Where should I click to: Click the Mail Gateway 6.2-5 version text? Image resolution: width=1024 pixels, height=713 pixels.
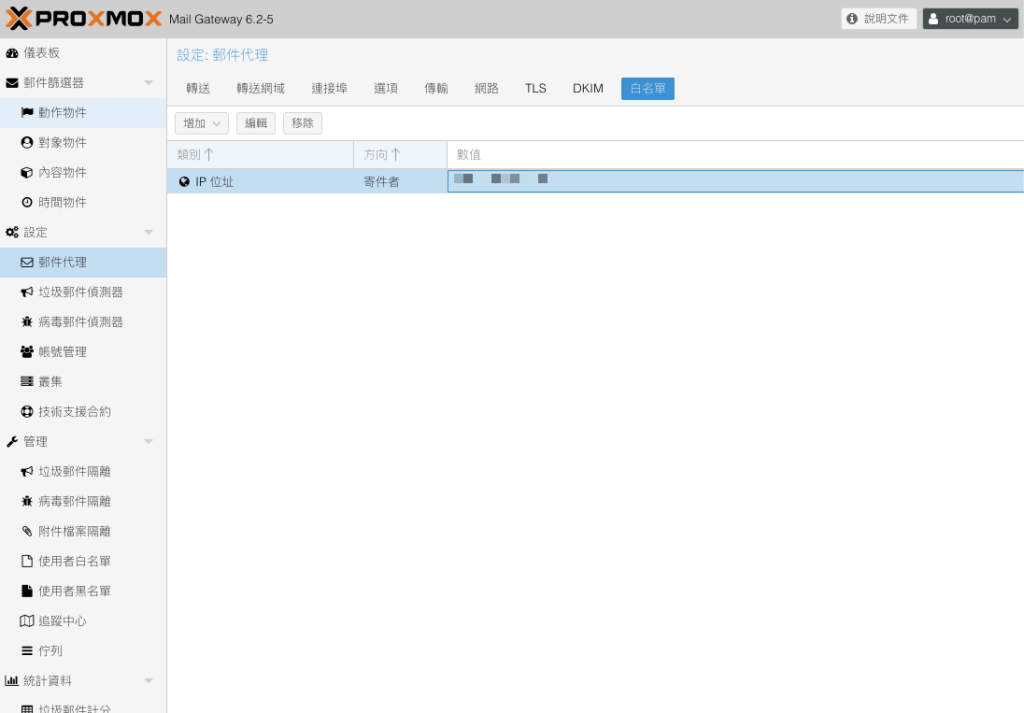(x=221, y=20)
